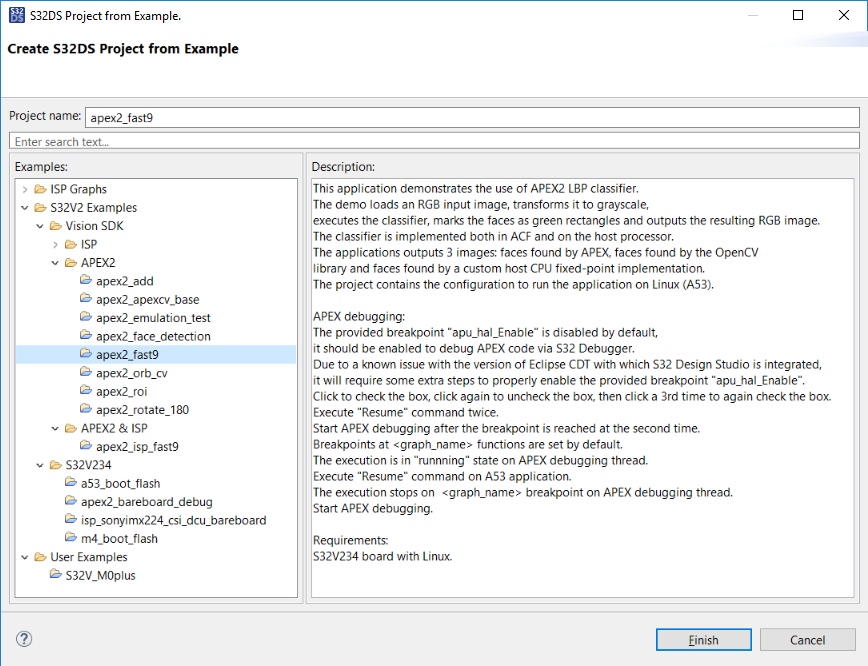Expand the ISP Graphs tree node

(x=24, y=189)
